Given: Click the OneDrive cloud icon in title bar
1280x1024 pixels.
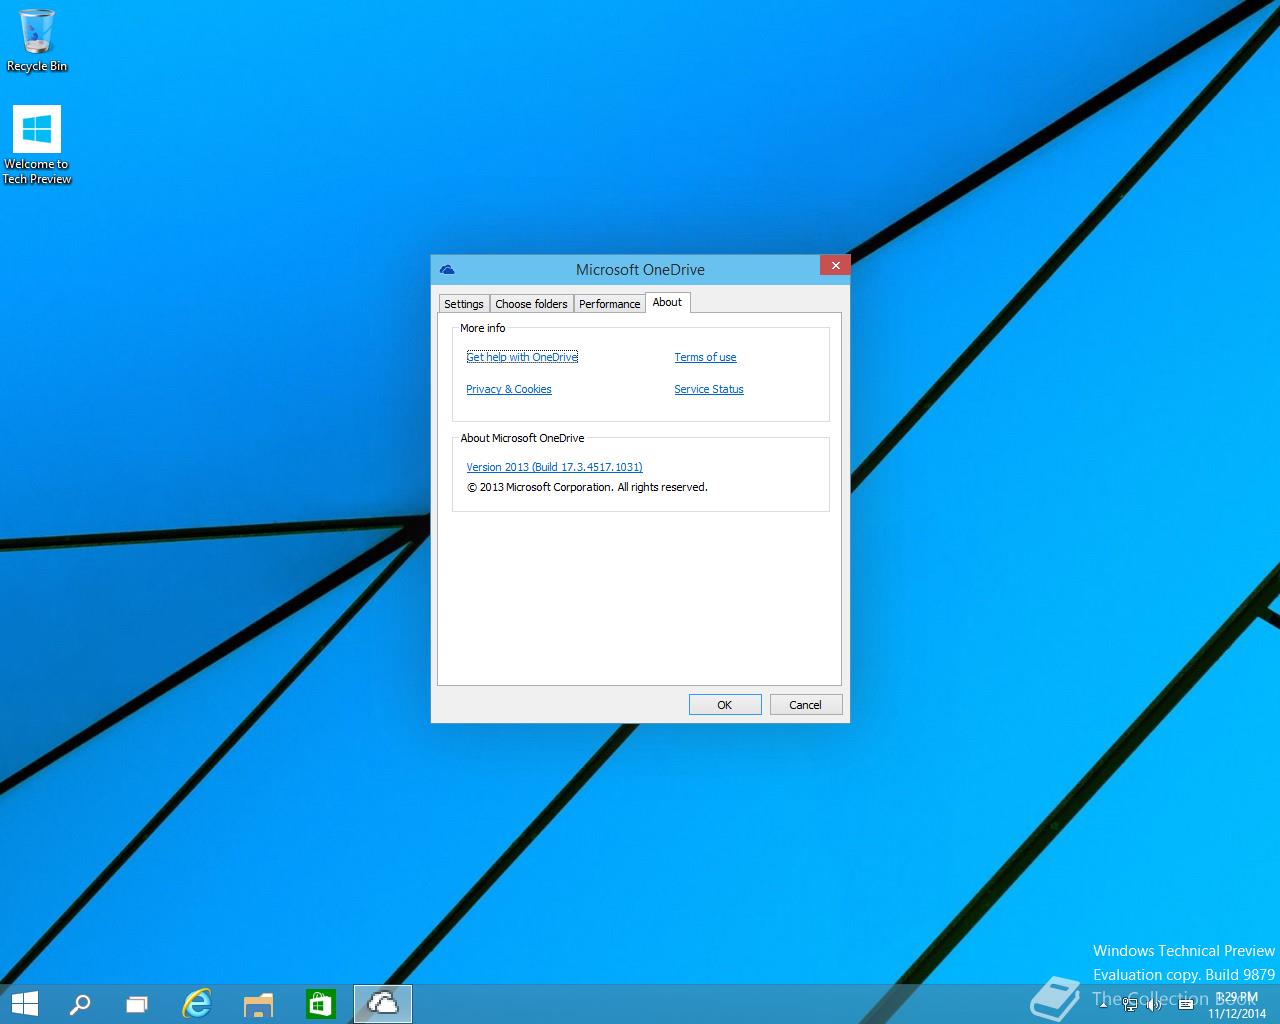Looking at the screenshot, I should pyautogui.click(x=447, y=269).
